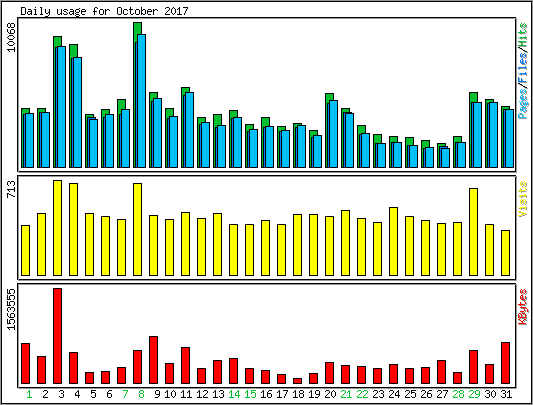
Task: Click the day 3 axis label
Action: click(61, 394)
